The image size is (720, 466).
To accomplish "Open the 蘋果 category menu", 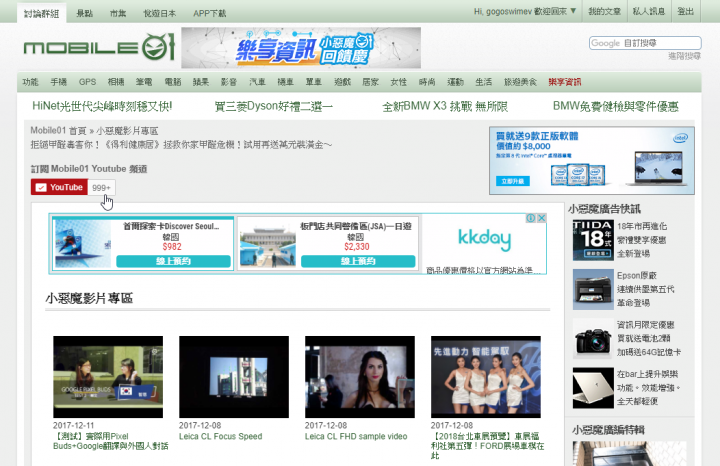I will pyautogui.click(x=201, y=82).
